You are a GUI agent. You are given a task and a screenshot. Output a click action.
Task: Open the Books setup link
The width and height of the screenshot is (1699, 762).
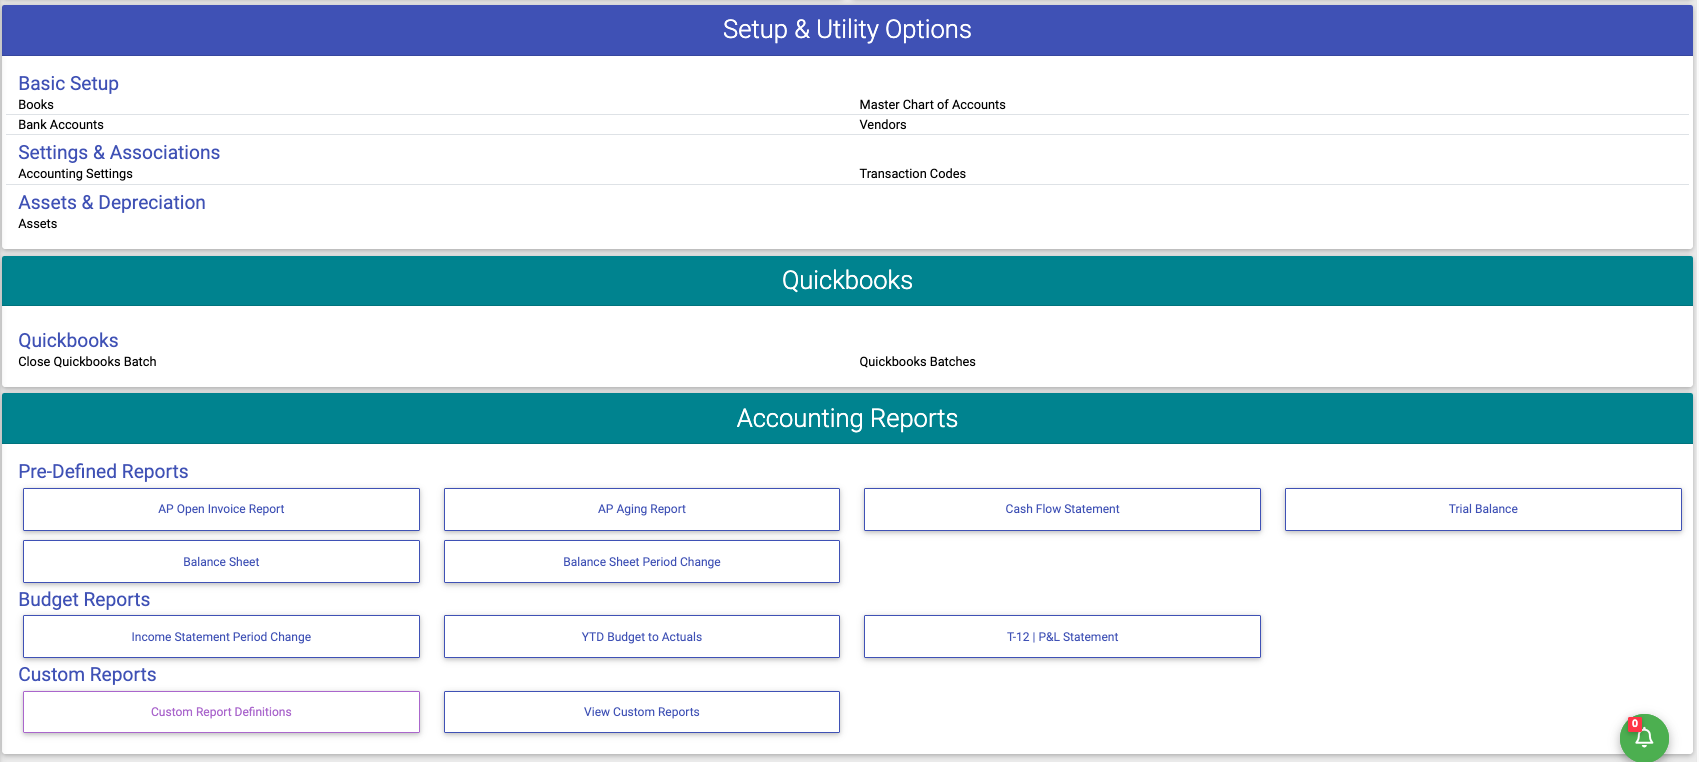36,105
